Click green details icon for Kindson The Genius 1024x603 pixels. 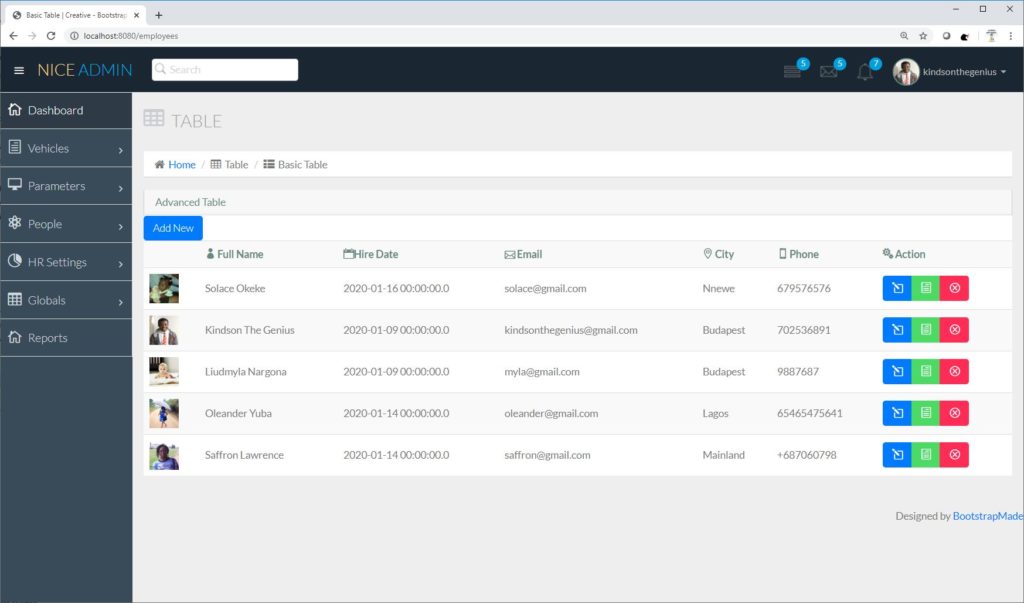[x=926, y=330]
